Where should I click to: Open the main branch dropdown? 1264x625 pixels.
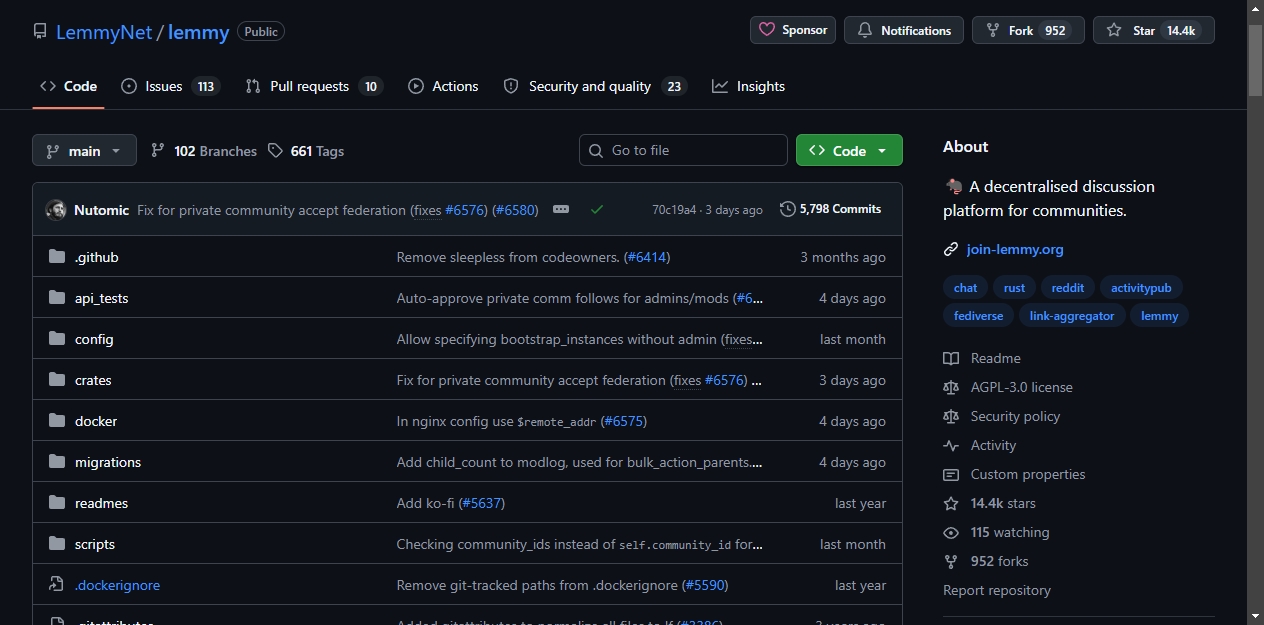pyautogui.click(x=84, y=150)
